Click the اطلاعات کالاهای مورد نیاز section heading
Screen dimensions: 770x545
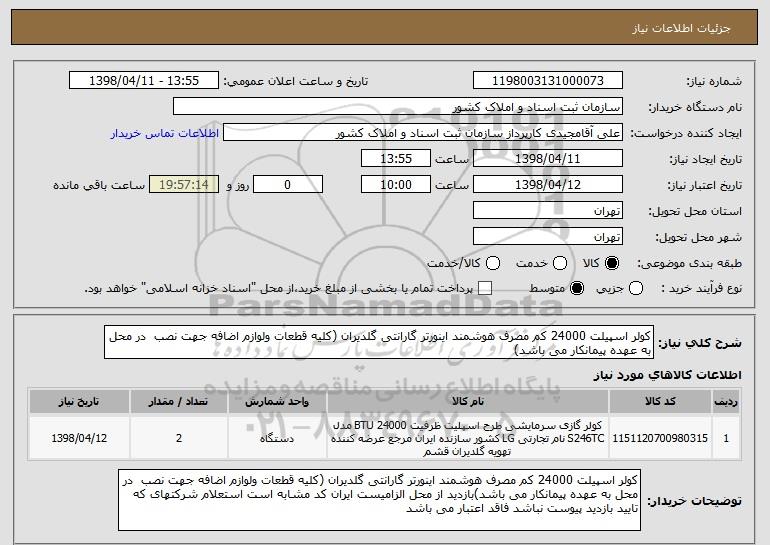[x=667, y=375]
